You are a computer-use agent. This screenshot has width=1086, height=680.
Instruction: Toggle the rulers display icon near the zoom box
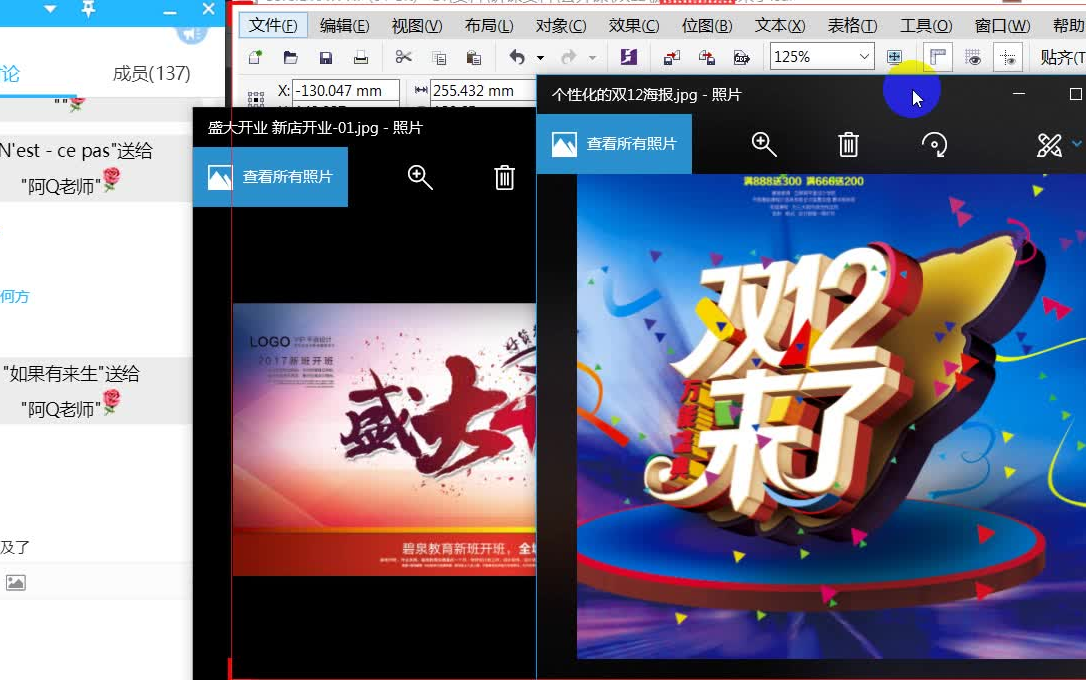coord(938,57)
